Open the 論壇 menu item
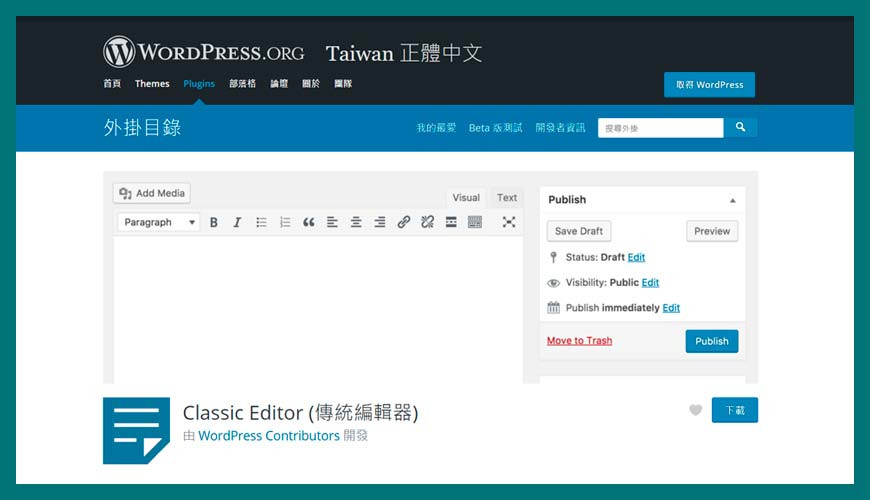This screenshot has height=500, width=870. pyautogui.click(x=279, y=84)
